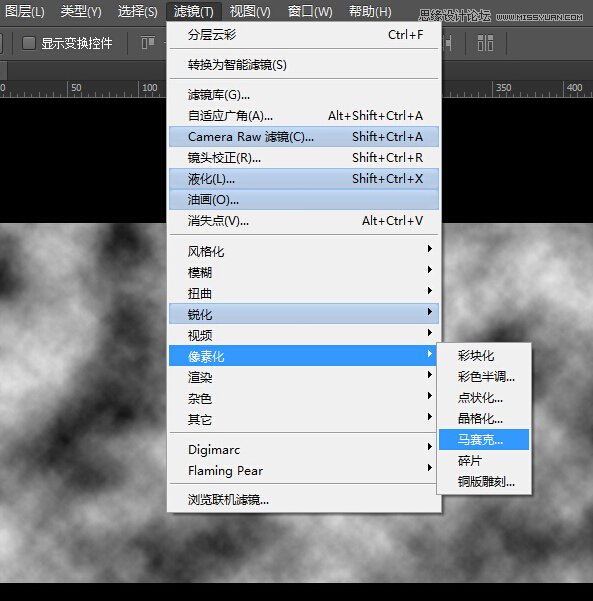Open 彩色半调... filter
Viewport: 593px width, 601px height.
pos(484,377)
